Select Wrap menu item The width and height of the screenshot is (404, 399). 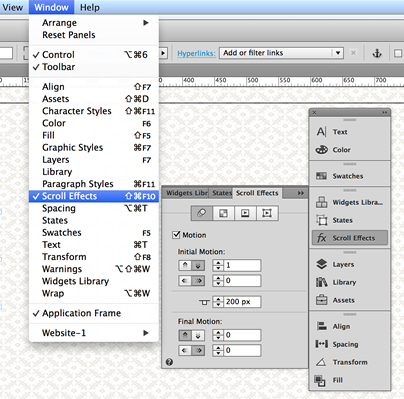click(95, 293)
